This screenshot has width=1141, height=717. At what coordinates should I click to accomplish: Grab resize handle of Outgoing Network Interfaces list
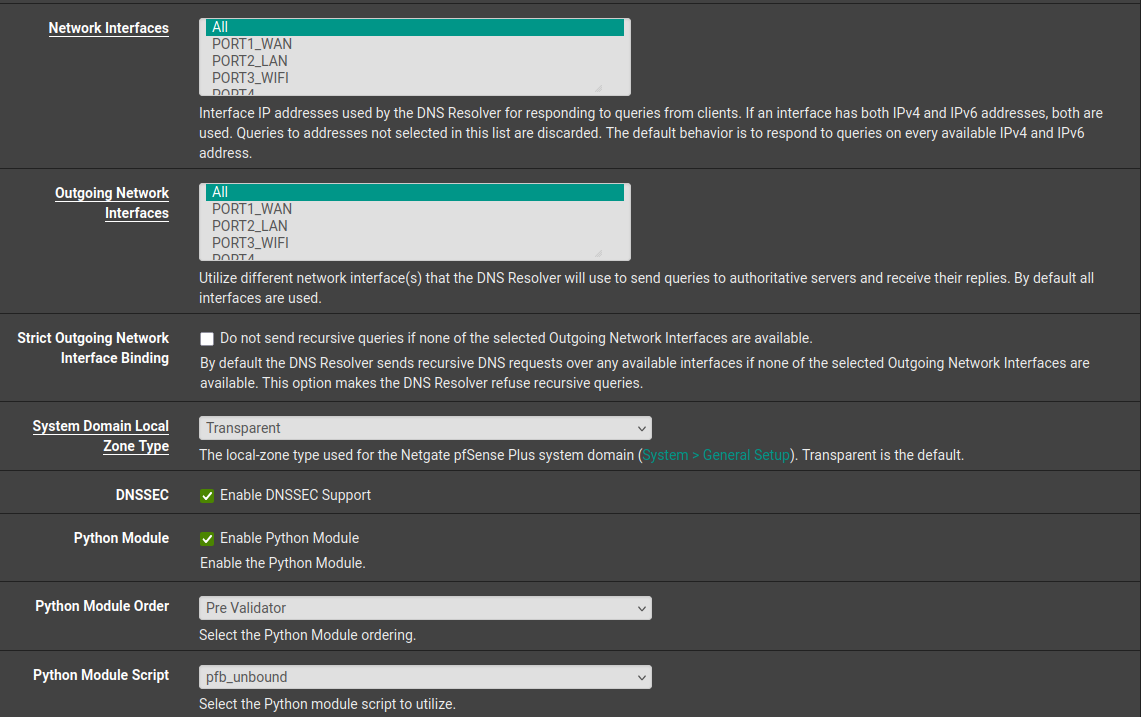tap(598, 253)
